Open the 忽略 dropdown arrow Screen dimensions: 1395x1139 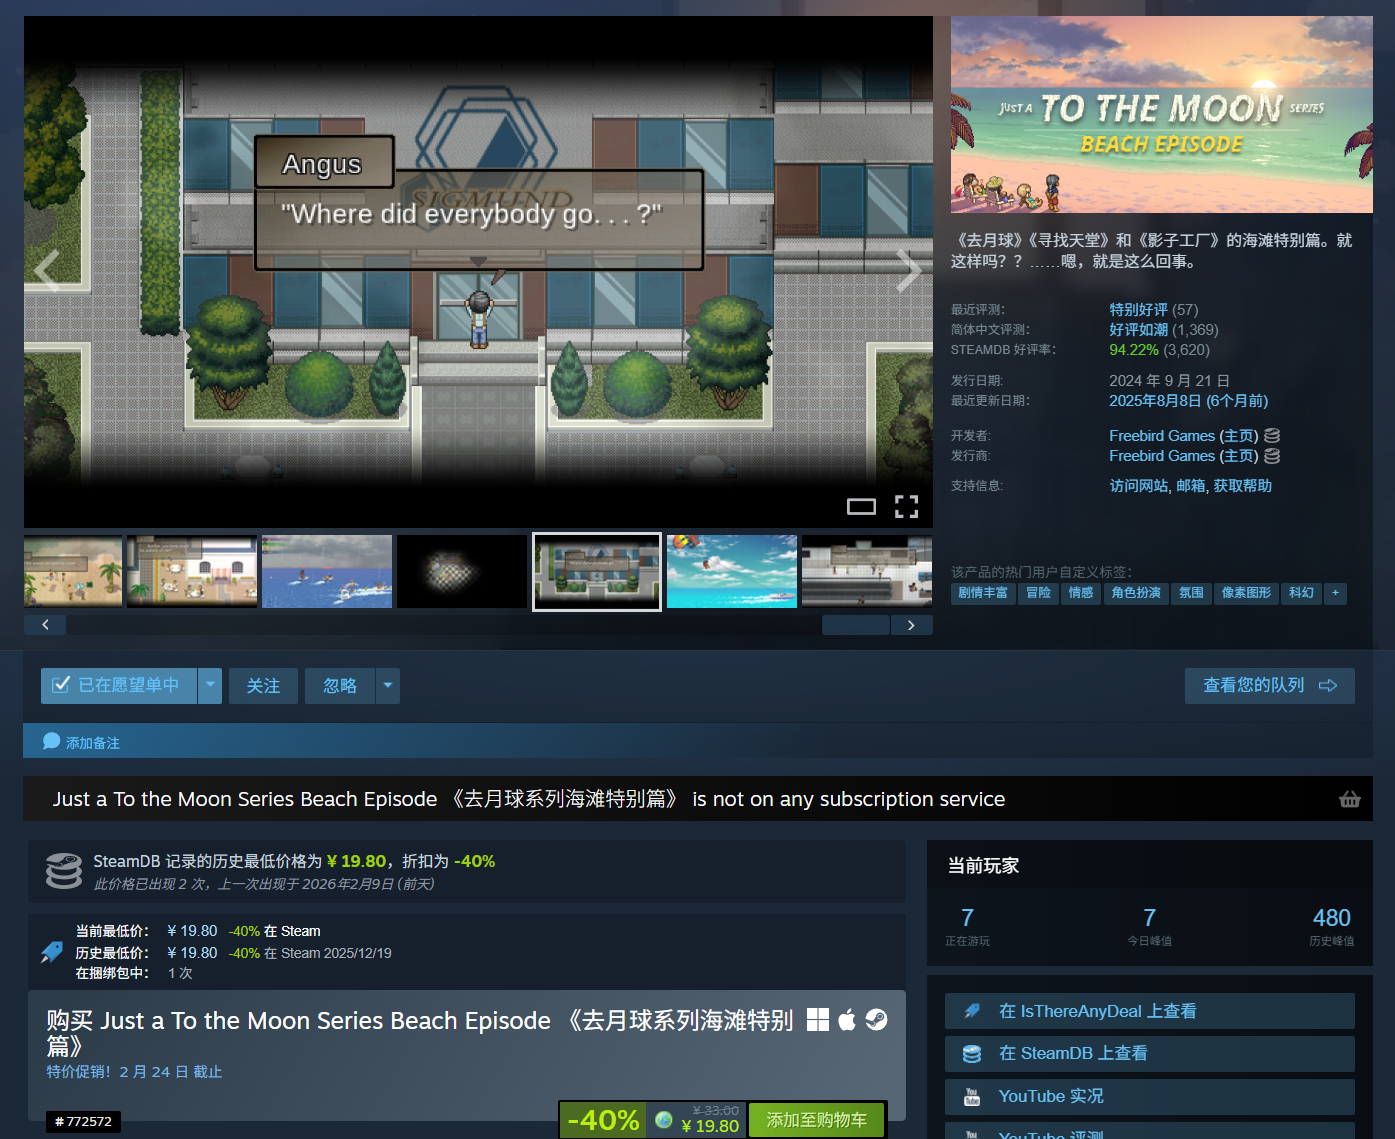tap(388, 686)
